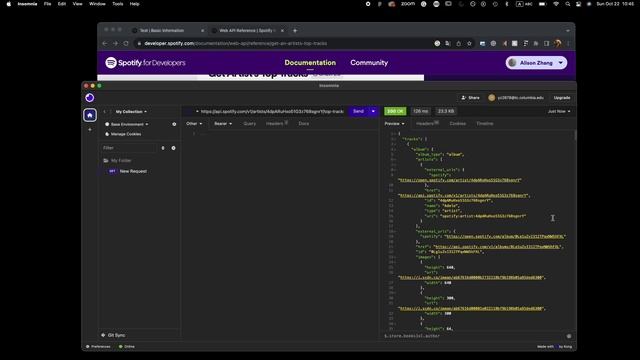Click the 23.3 KB response size badge
Viewport: 640px width, 360px height.
[446, 111]
